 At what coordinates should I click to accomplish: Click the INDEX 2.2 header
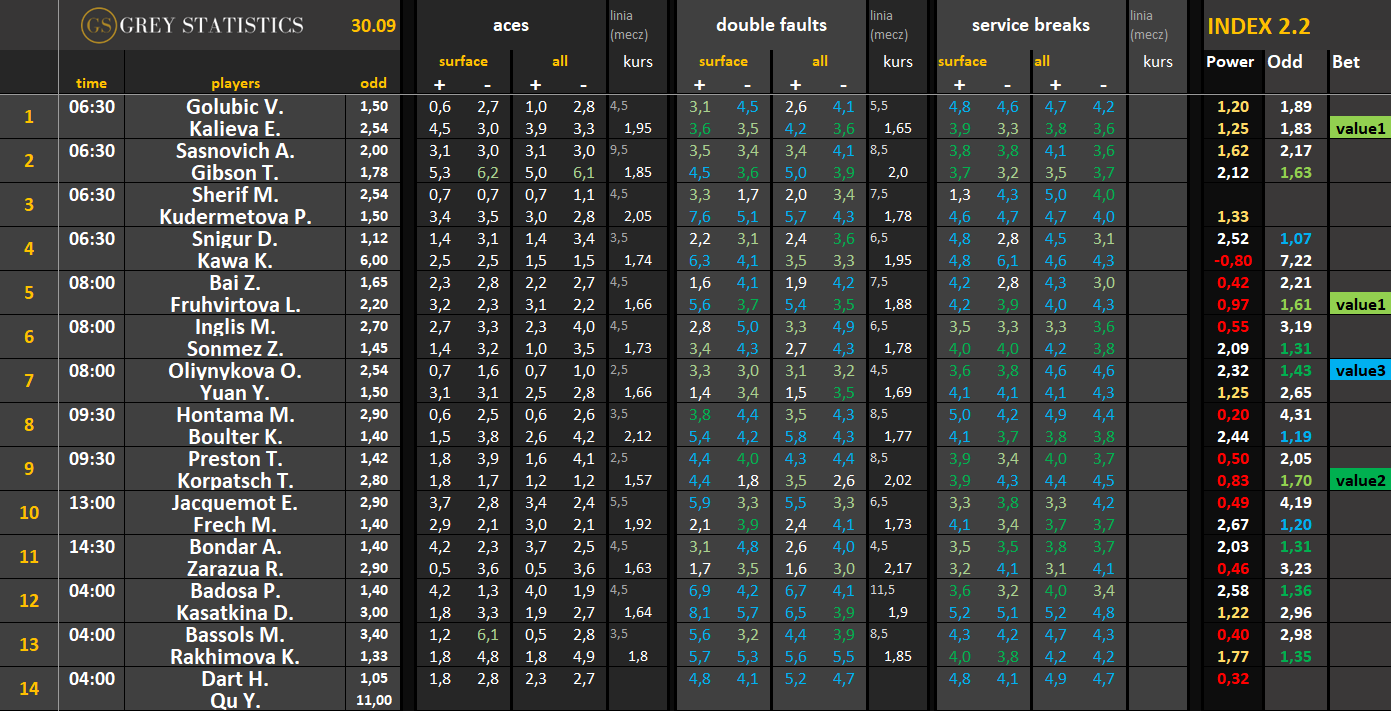tap(1258, 27)
